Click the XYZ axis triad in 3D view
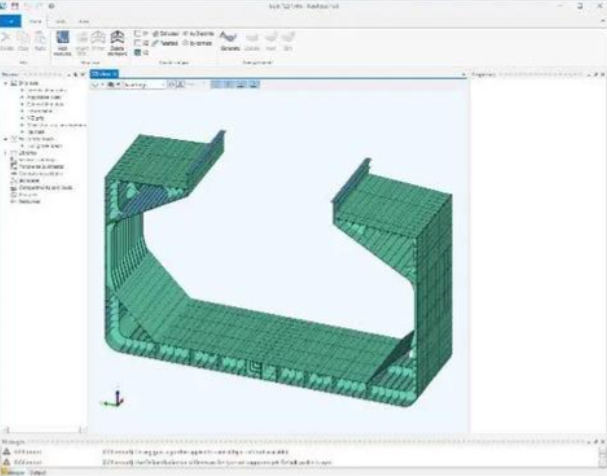 [112, 399]
